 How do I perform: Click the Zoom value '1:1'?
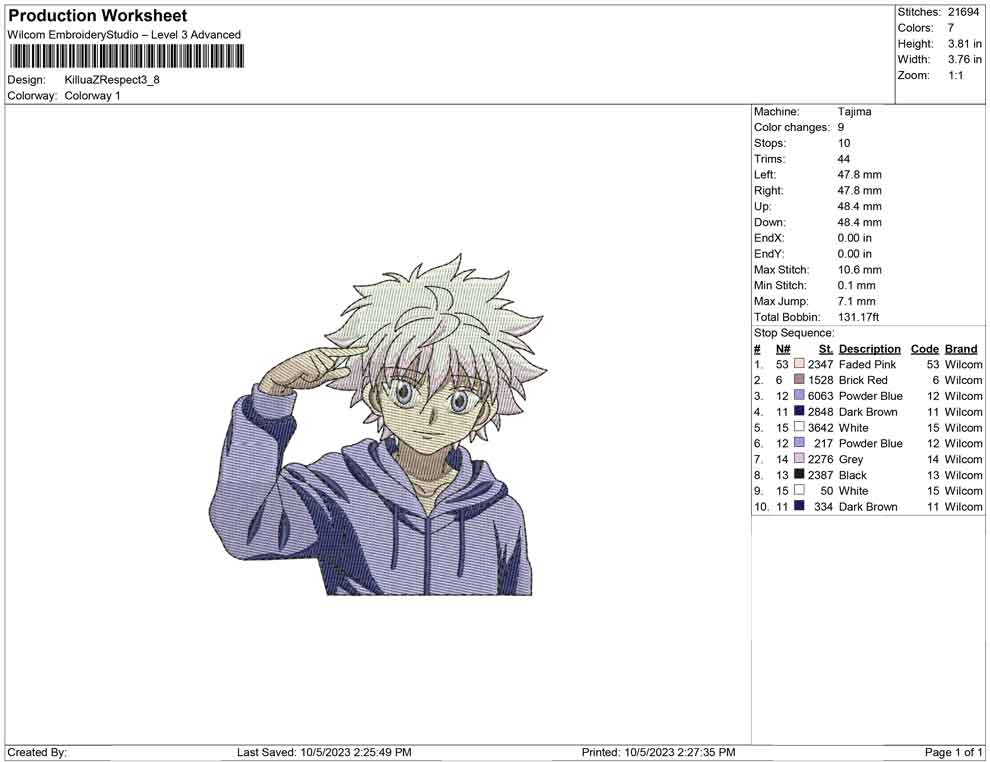(x=955, y=75)
